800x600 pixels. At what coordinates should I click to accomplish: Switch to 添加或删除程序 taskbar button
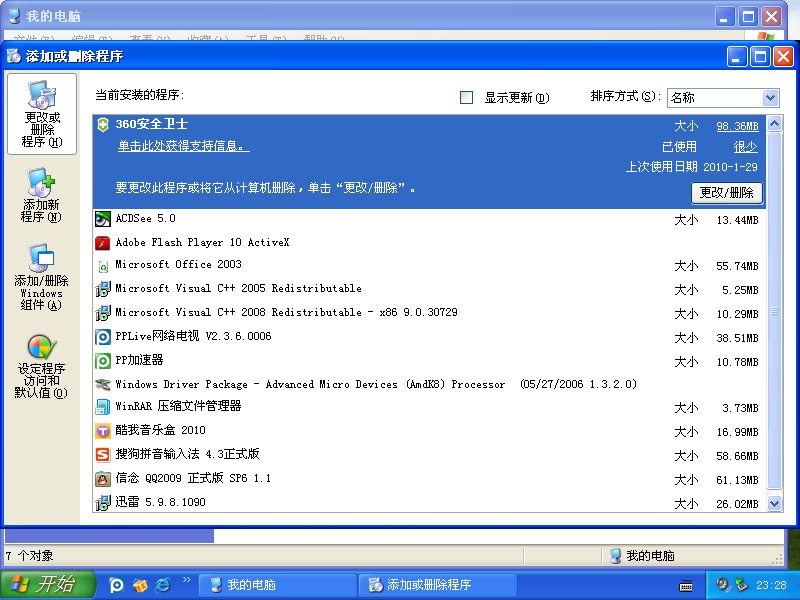point(438,585)
